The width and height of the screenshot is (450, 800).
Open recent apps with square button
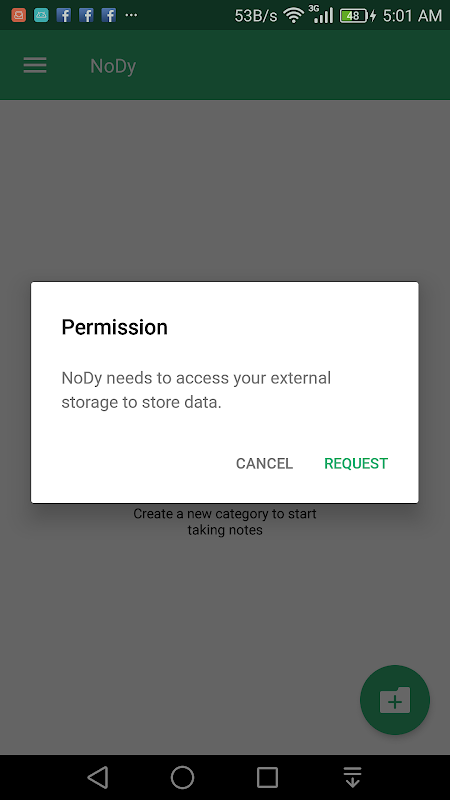[x=267, y=778]
